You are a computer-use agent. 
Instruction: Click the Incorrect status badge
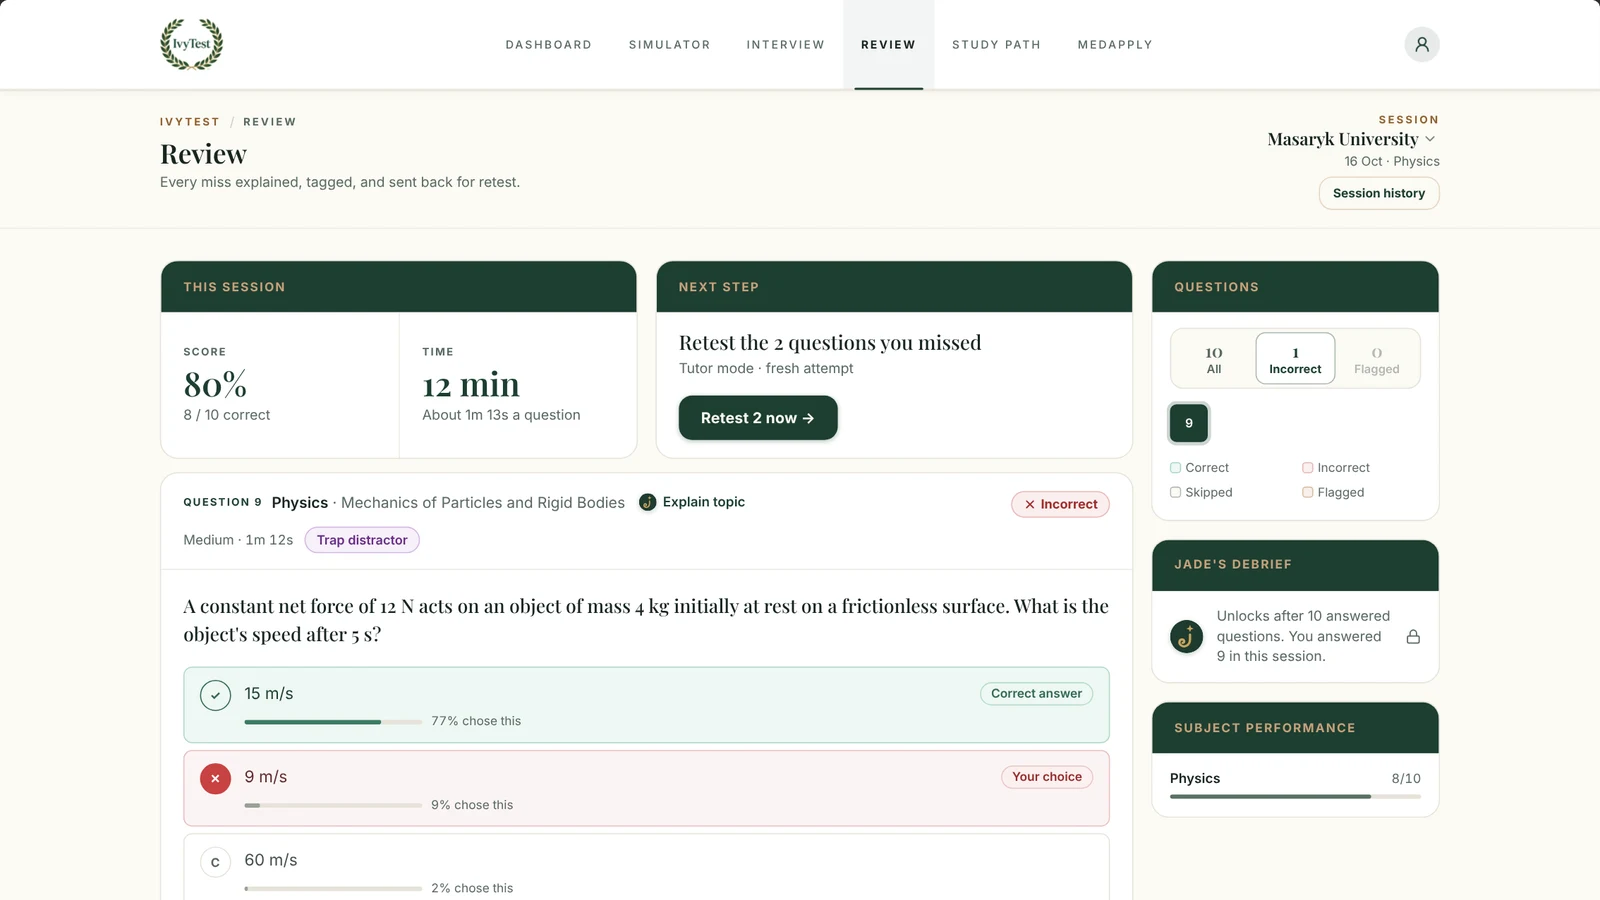tap(1060, 504)
